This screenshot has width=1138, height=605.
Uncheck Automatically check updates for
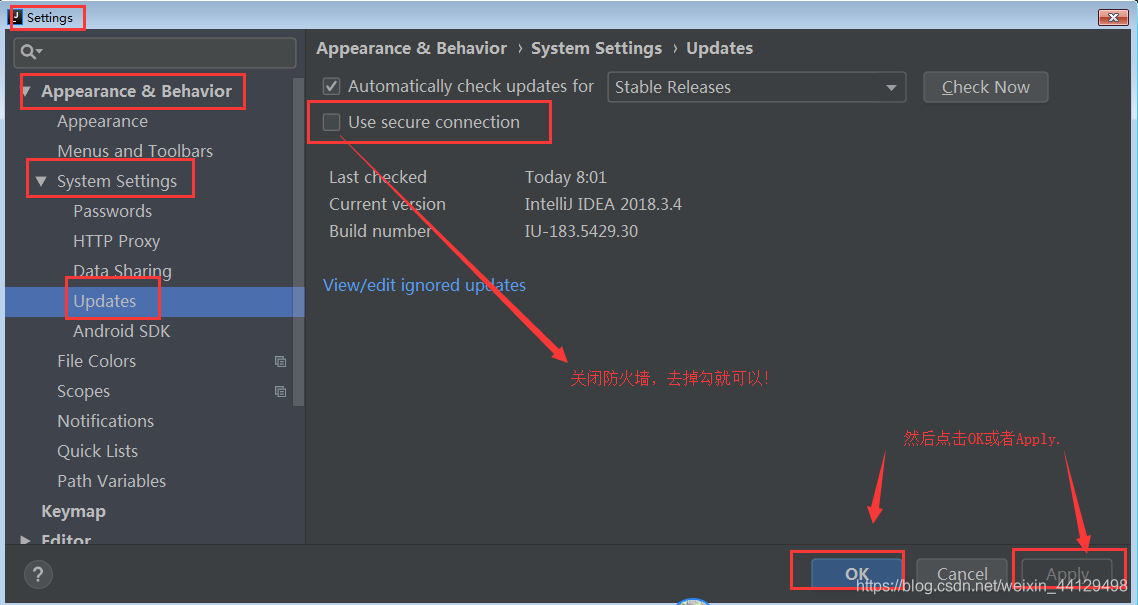pyautogui.click(x=332, y=86)
